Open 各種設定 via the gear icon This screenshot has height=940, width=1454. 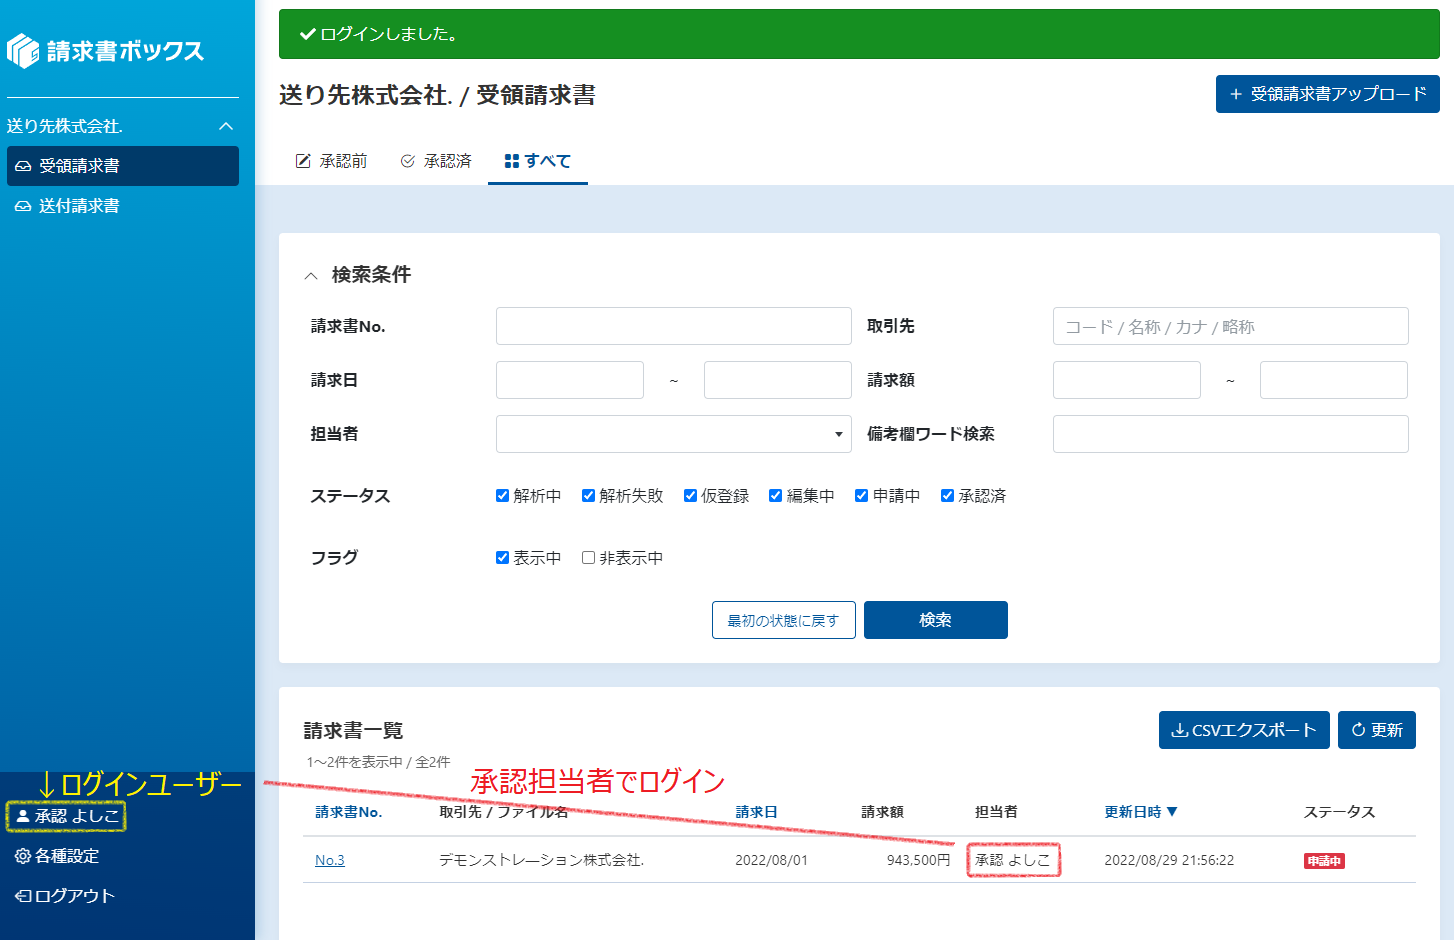tap(23, 856)
